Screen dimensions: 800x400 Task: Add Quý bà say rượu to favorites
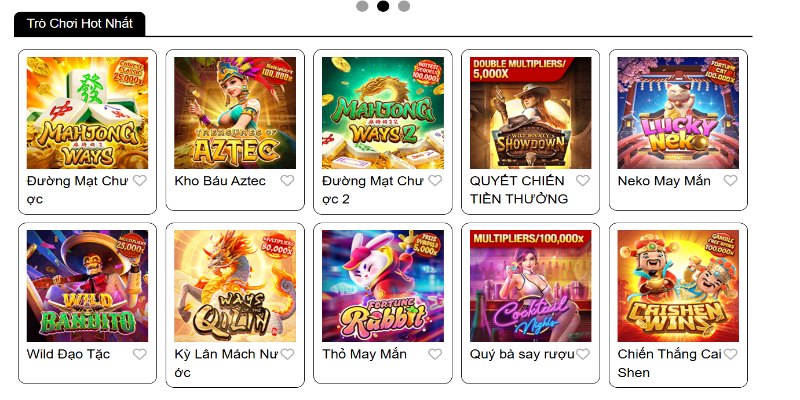(583, 354)
